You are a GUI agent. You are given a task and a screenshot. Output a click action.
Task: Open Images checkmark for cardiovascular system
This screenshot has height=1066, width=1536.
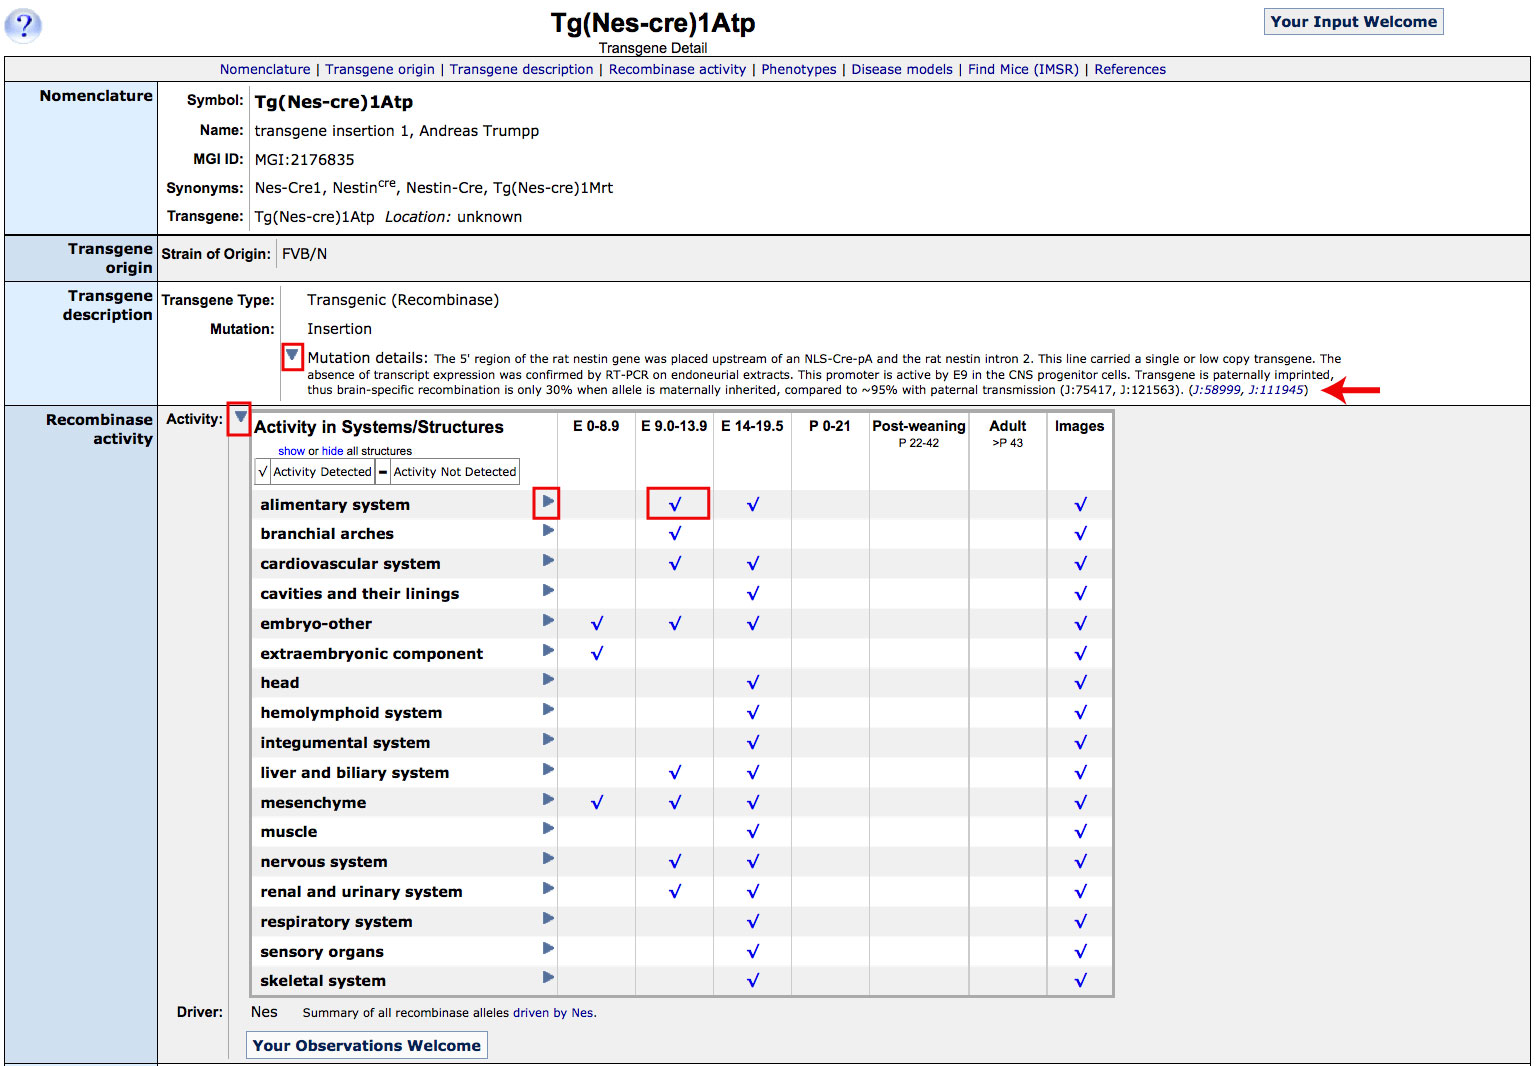click(1080, 563)
